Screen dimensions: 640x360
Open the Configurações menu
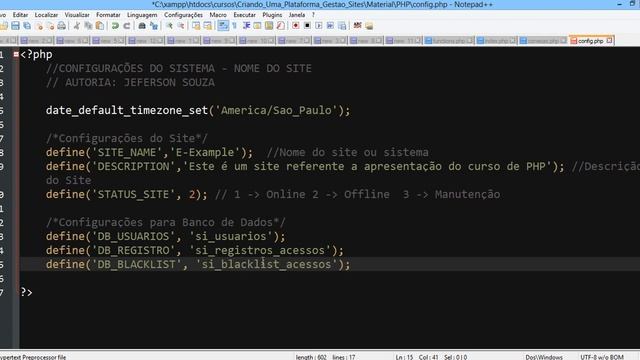pyautogui.click(x=183, y=15)
